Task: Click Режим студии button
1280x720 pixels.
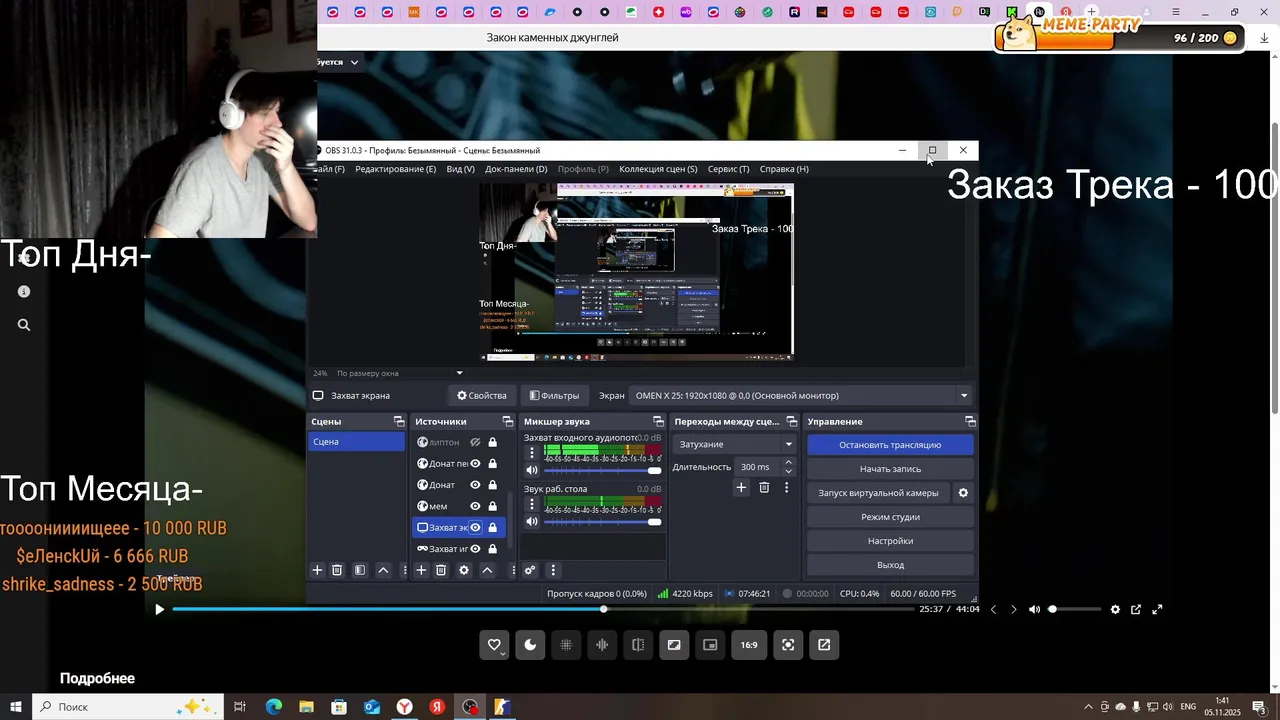Action: 890,517
